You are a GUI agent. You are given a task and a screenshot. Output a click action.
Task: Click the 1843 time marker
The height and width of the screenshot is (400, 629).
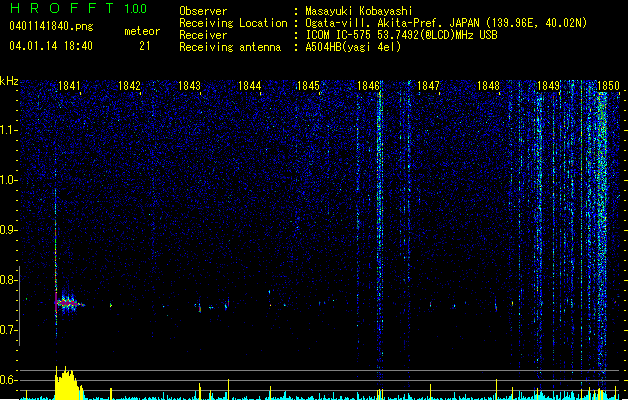189,86
